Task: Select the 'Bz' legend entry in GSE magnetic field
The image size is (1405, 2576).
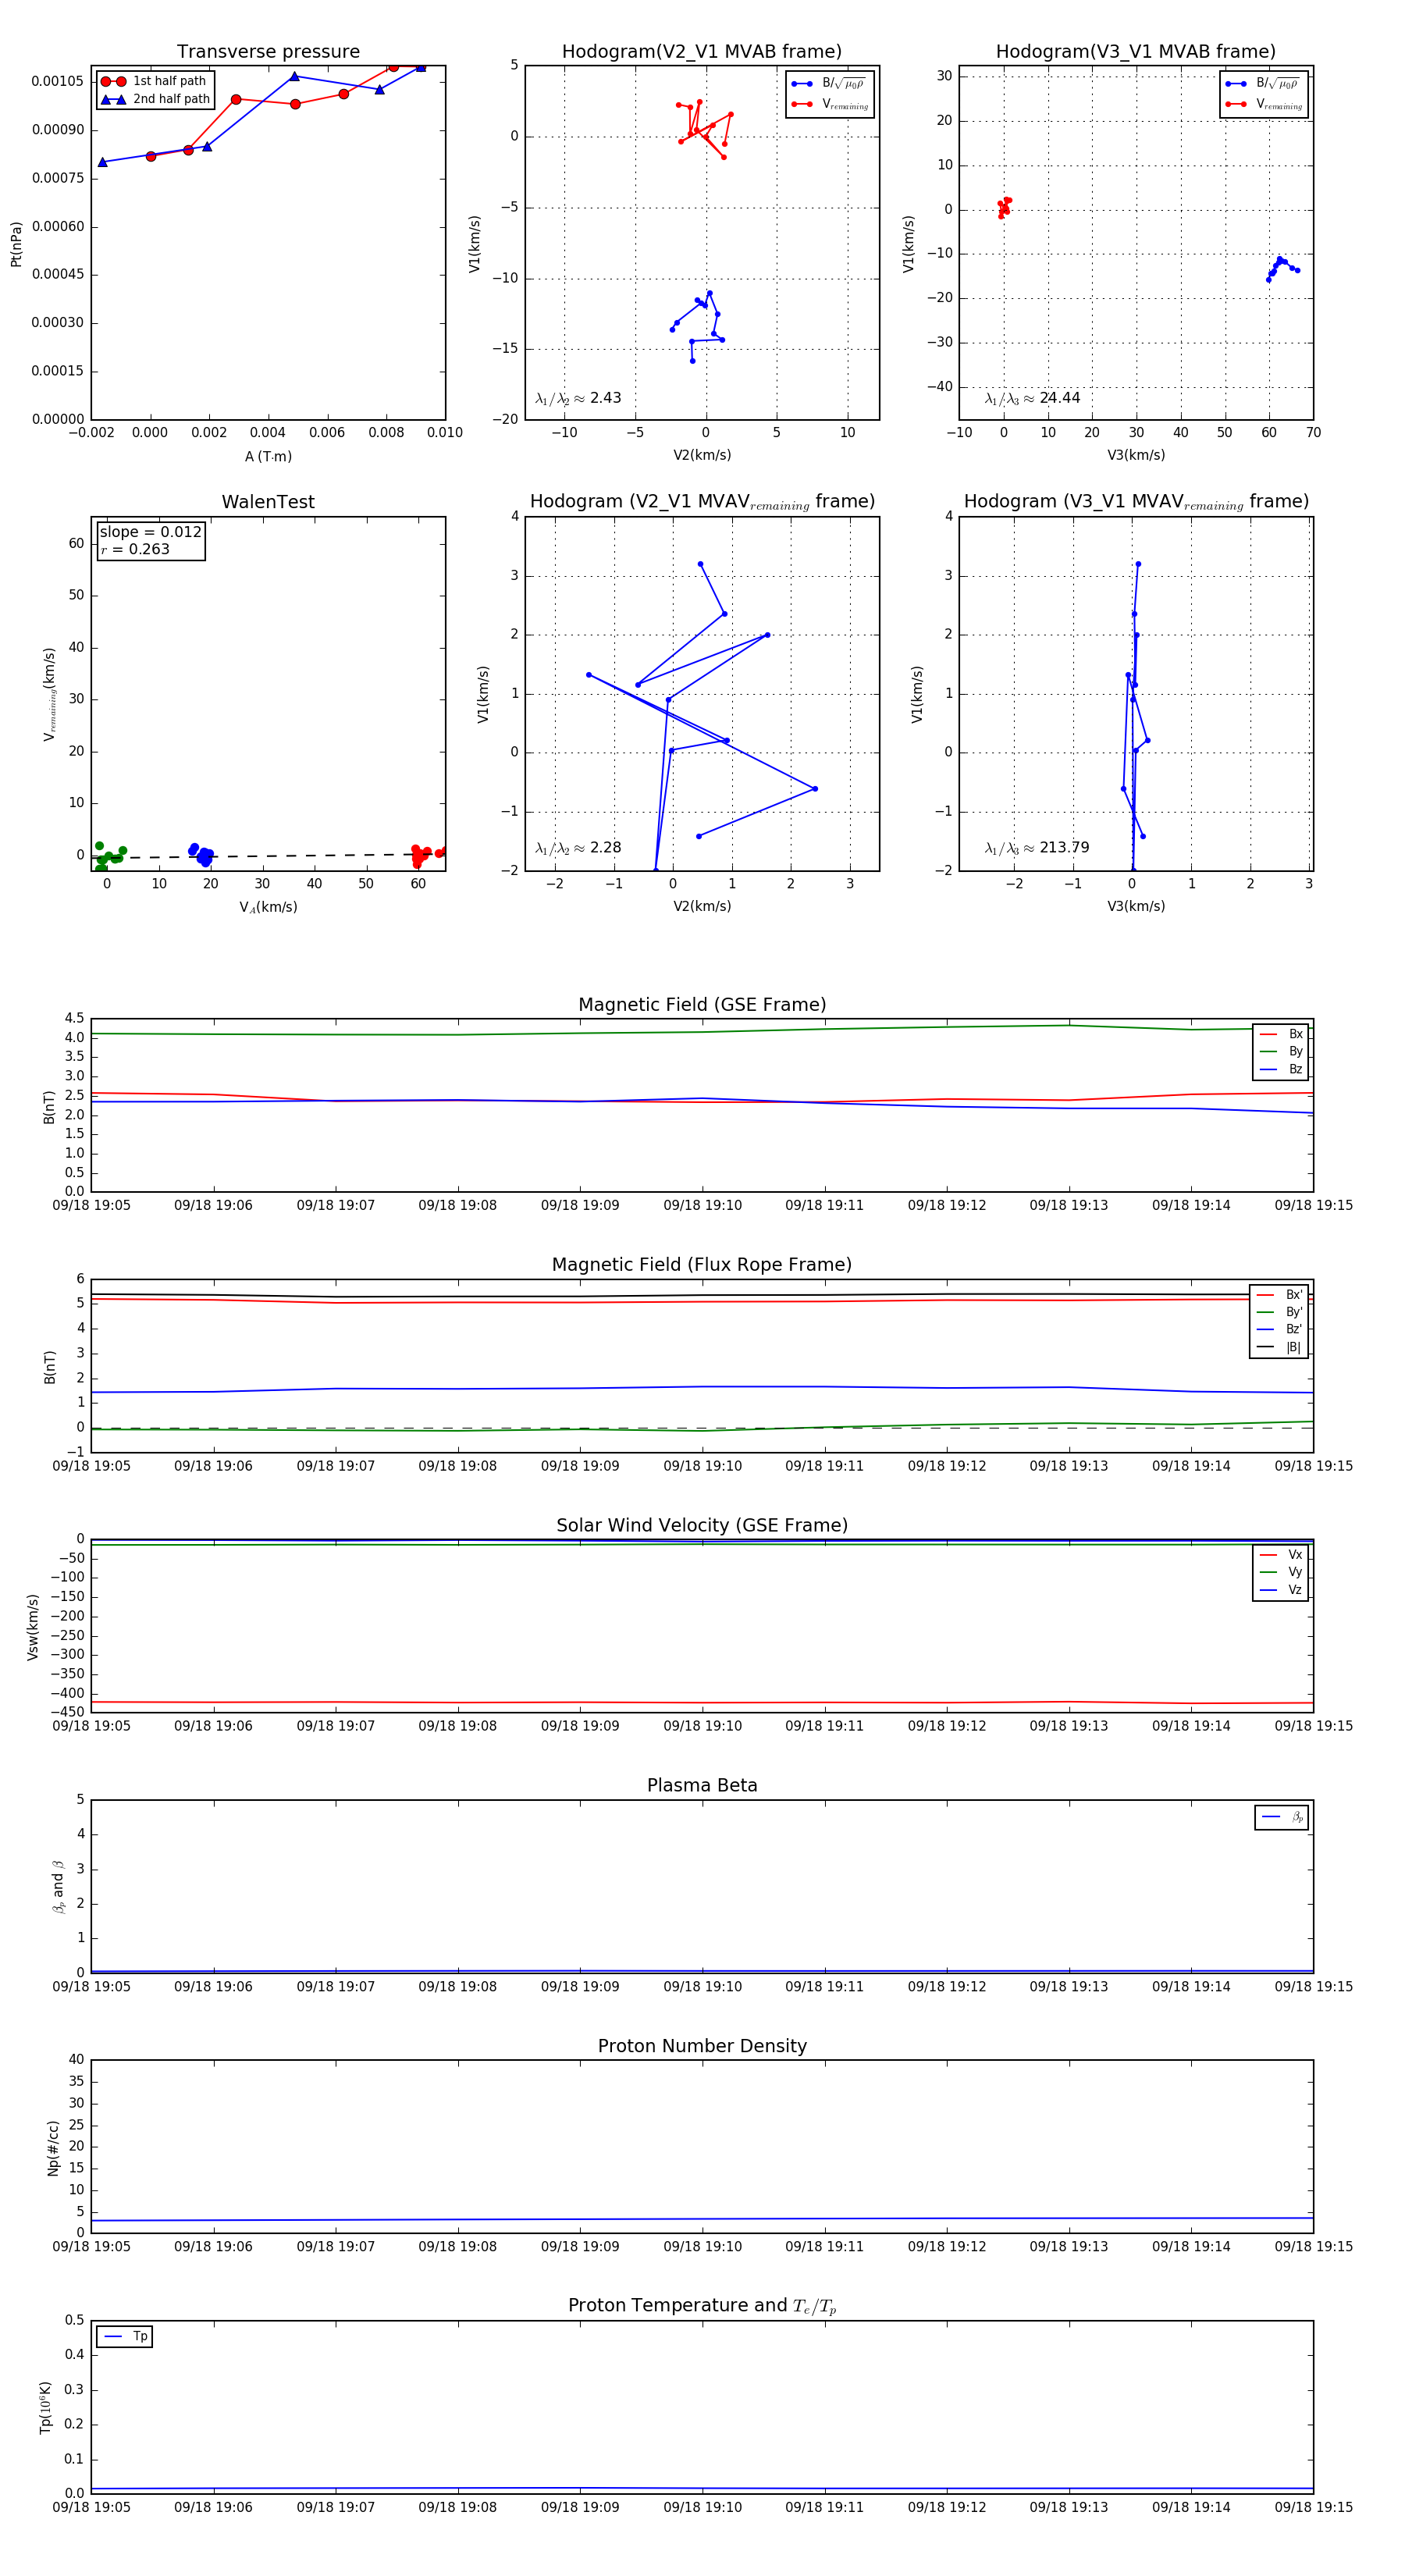Action: pos(1281,1069)
